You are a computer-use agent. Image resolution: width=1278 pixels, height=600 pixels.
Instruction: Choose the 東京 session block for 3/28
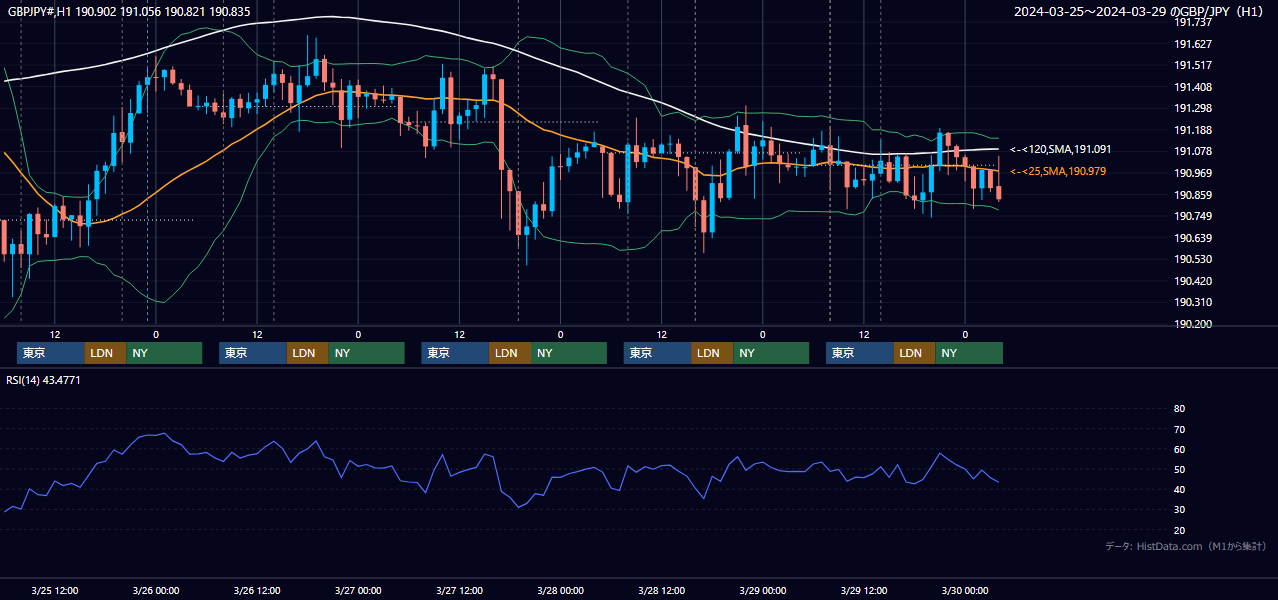click(657, 353)
